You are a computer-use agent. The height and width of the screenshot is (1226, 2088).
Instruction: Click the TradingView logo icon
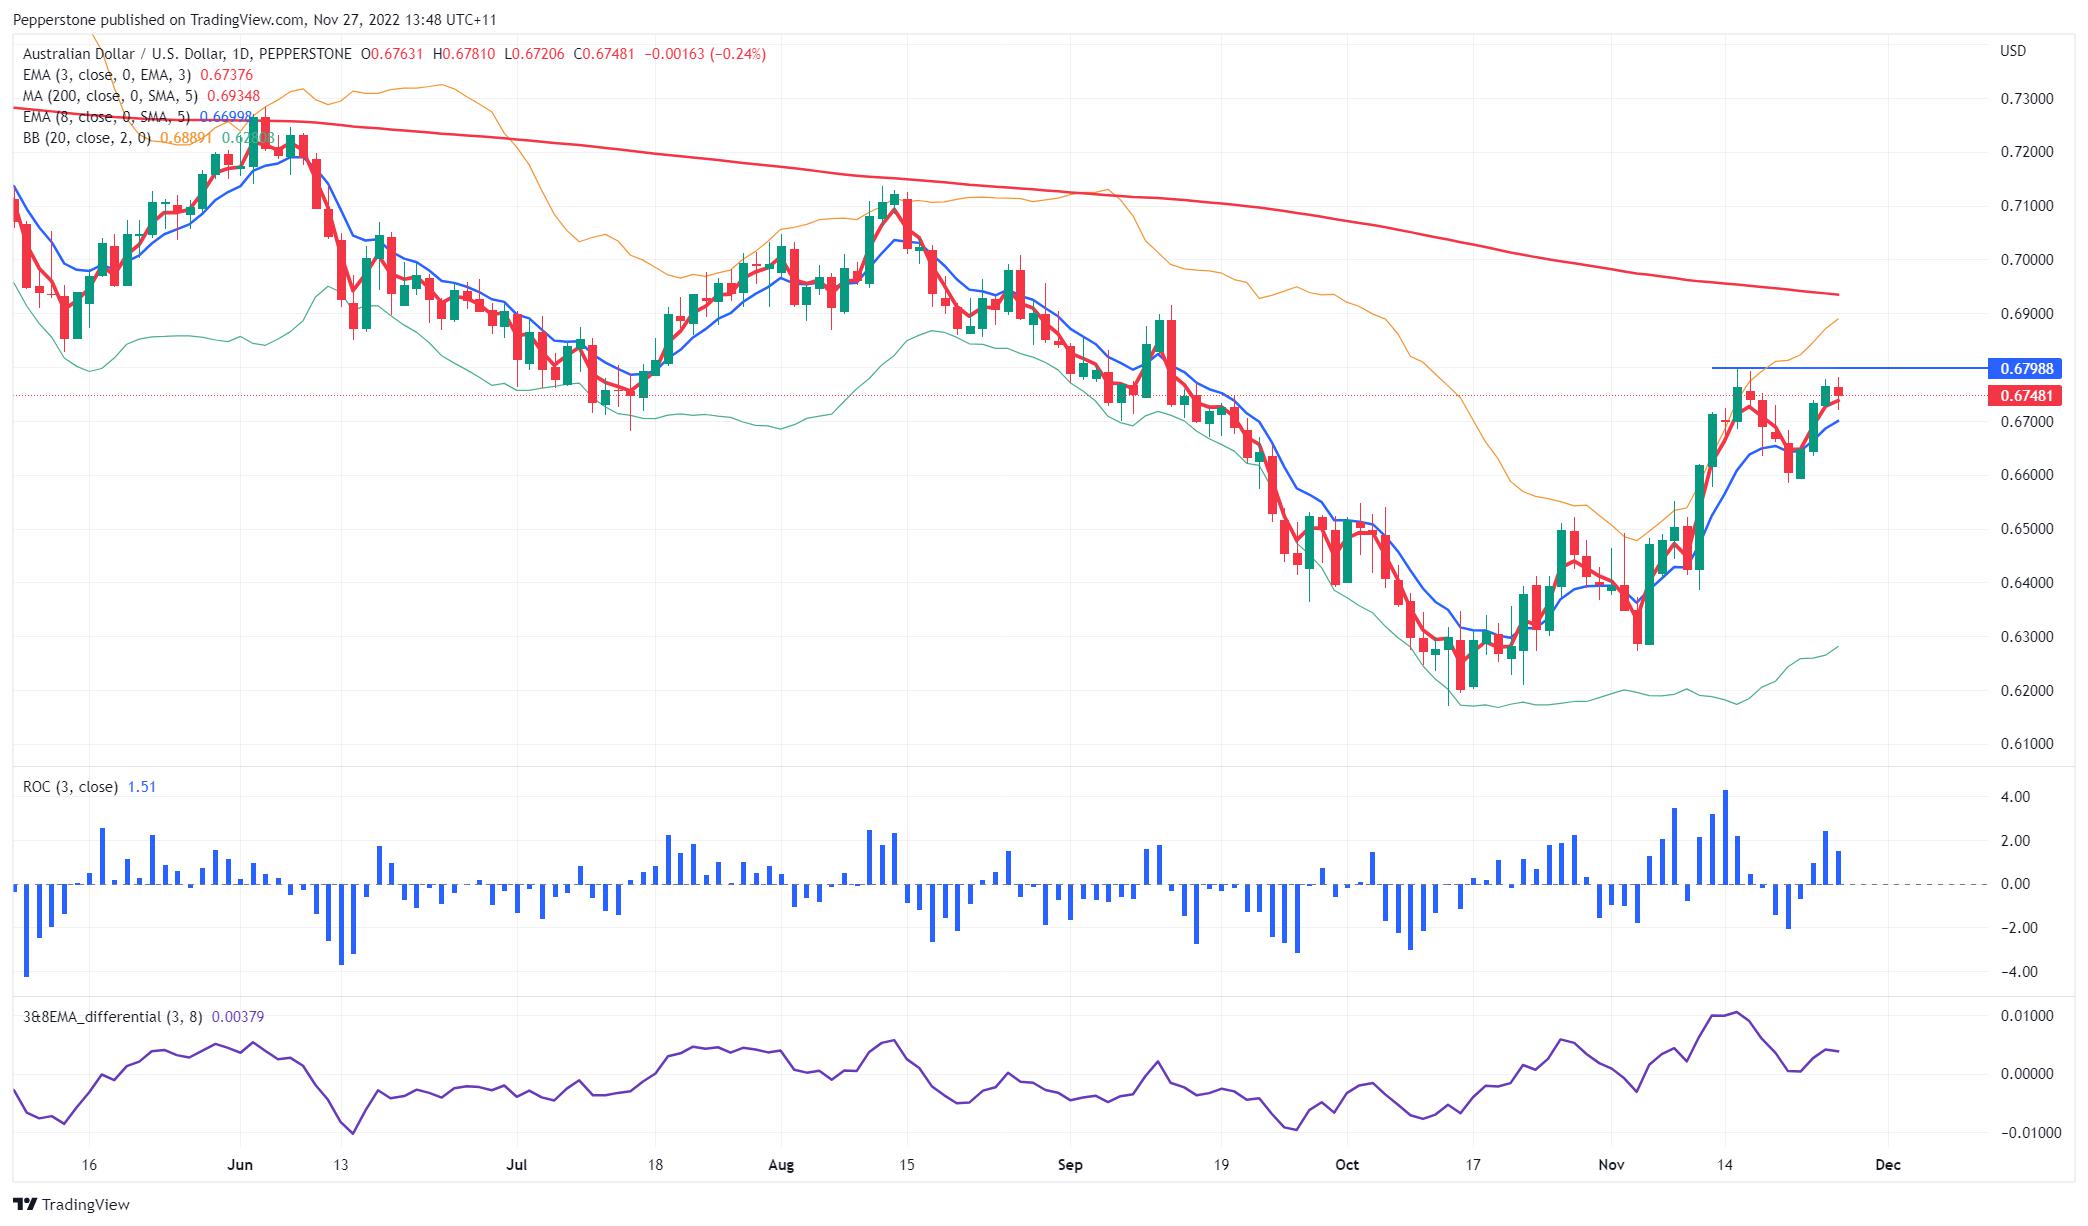tap(25, 1204)
